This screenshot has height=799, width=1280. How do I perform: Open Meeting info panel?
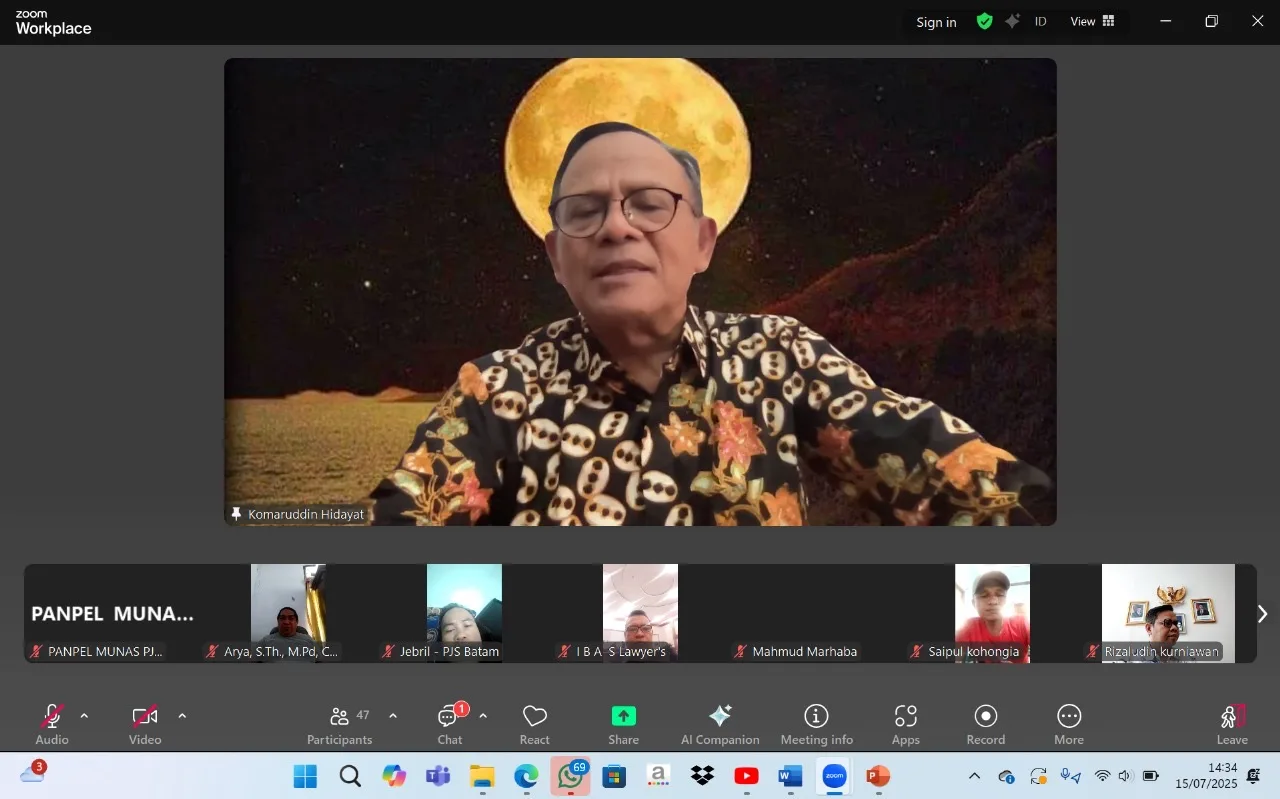point(816,724)
